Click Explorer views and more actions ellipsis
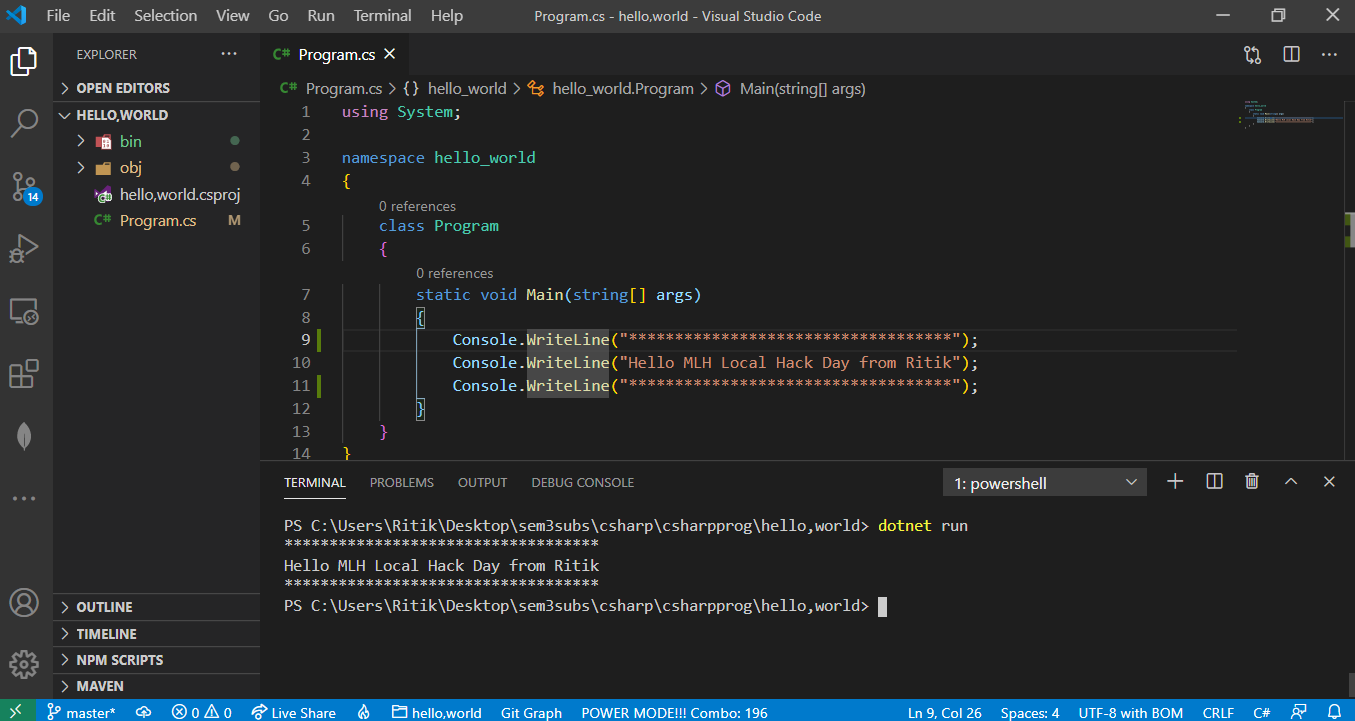The width and height of the screenshot is (1355, 721). point(229,54)
